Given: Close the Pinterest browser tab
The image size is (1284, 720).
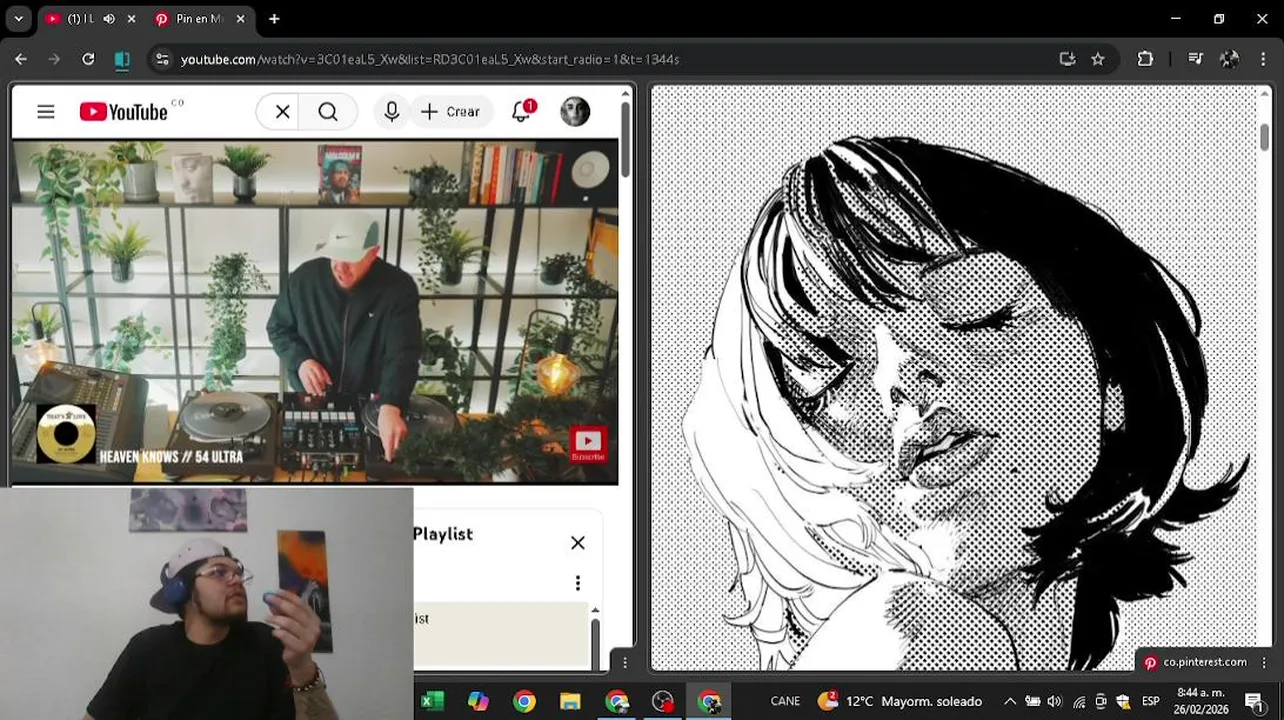Looking at the screenshot, I should point(241,19).
